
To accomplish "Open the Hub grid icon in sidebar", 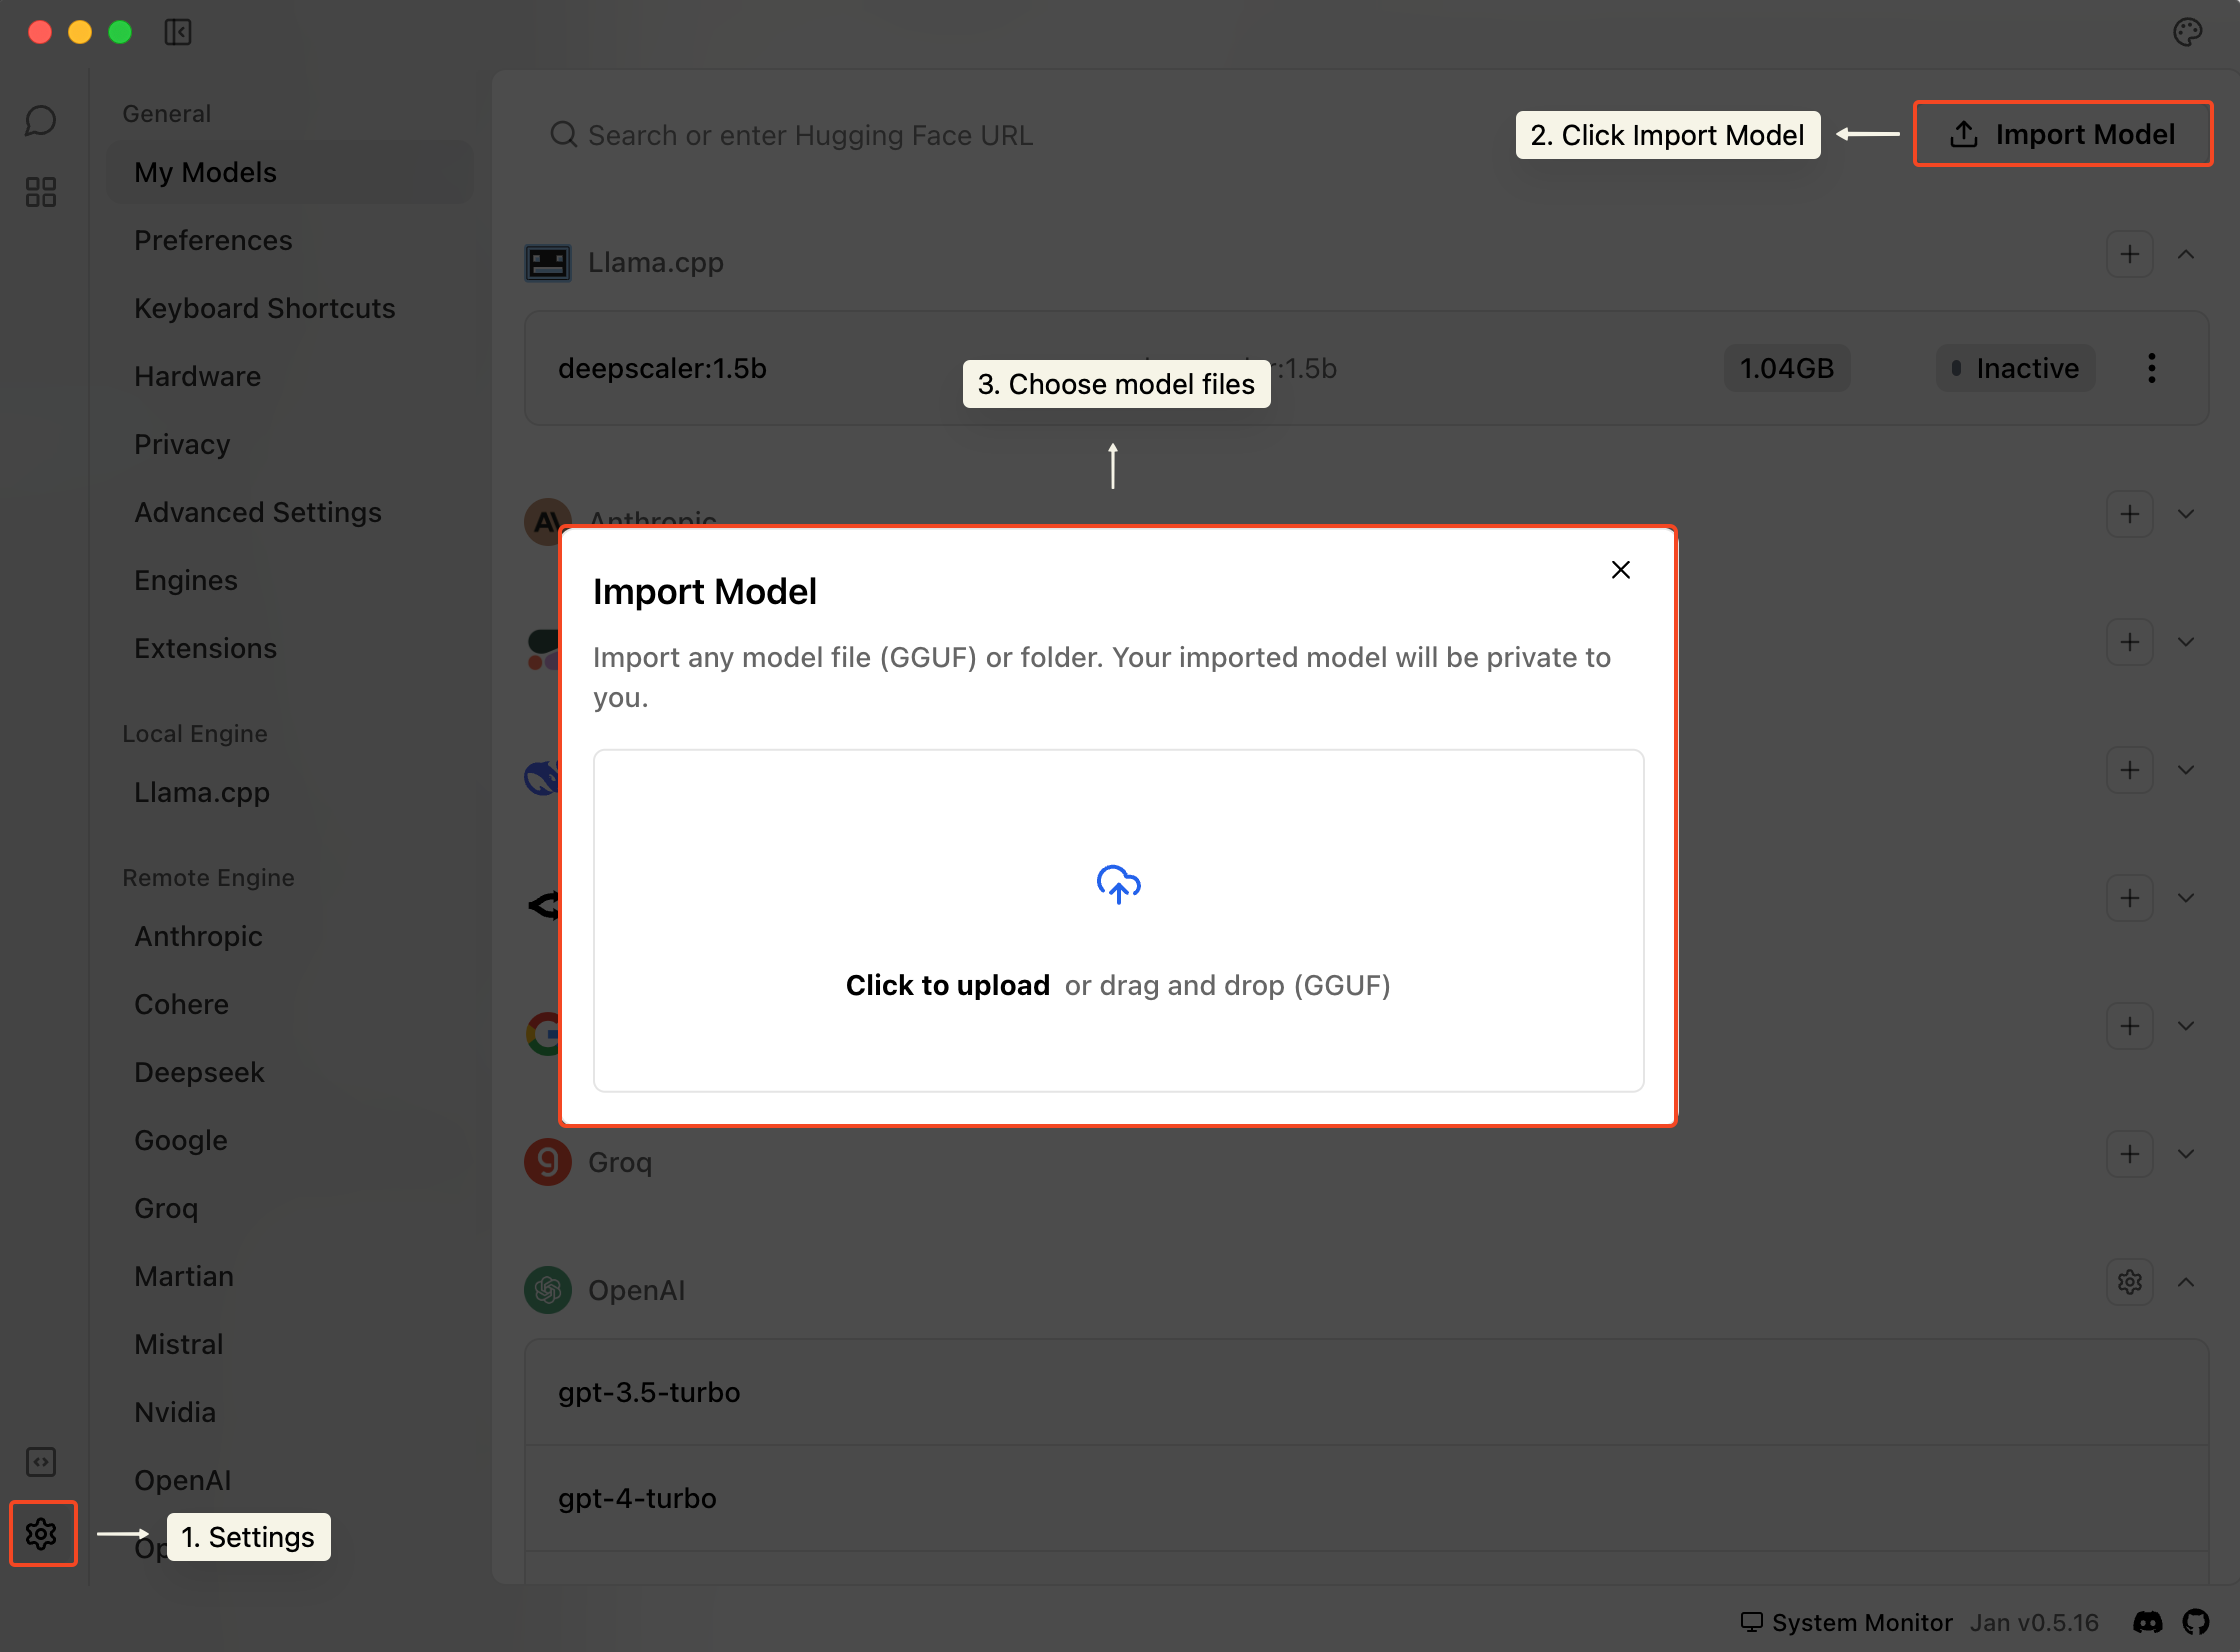I will pyautogui.click(x=41, y=192).
